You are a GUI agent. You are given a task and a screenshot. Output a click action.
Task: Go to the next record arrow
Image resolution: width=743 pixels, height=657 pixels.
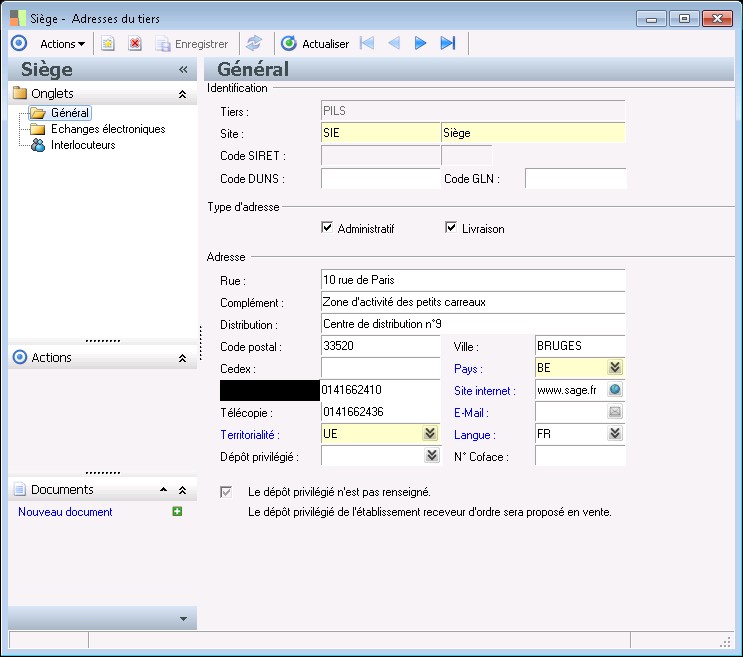click(421, 43)
